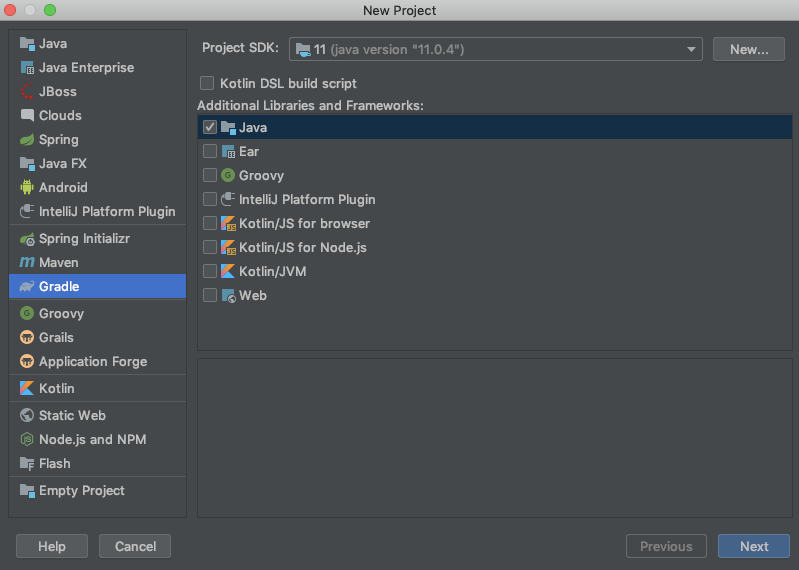Viewport: 799px width, 570px height.
Task: Click 'Kotlin/JVM' row text
Action: pos(273,272)
